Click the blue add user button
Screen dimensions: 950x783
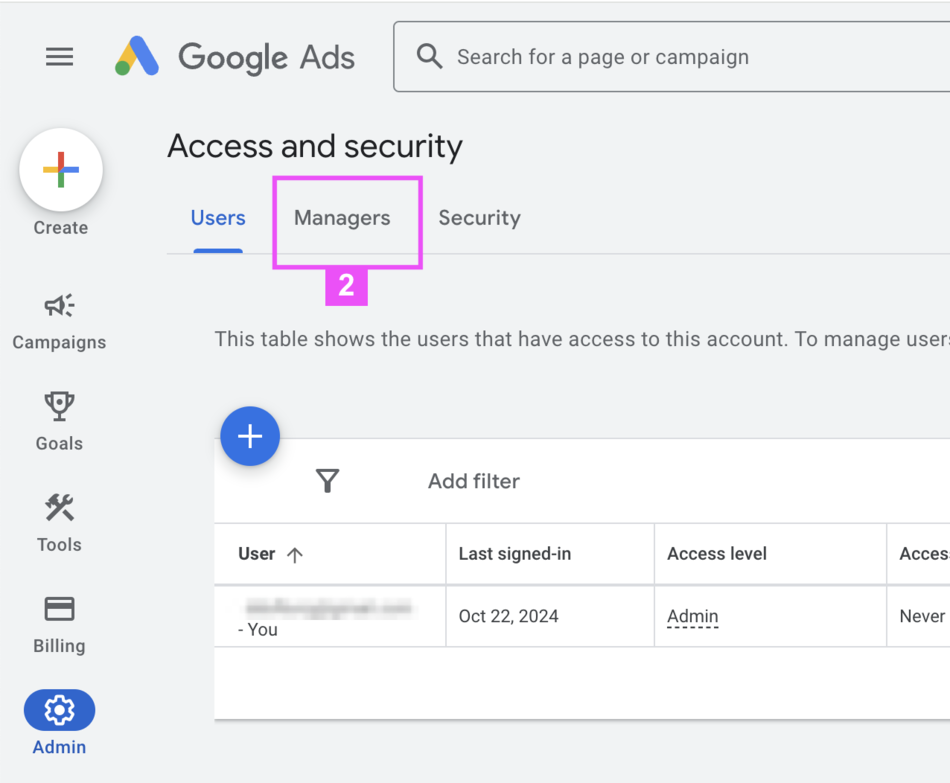(250, 436)
